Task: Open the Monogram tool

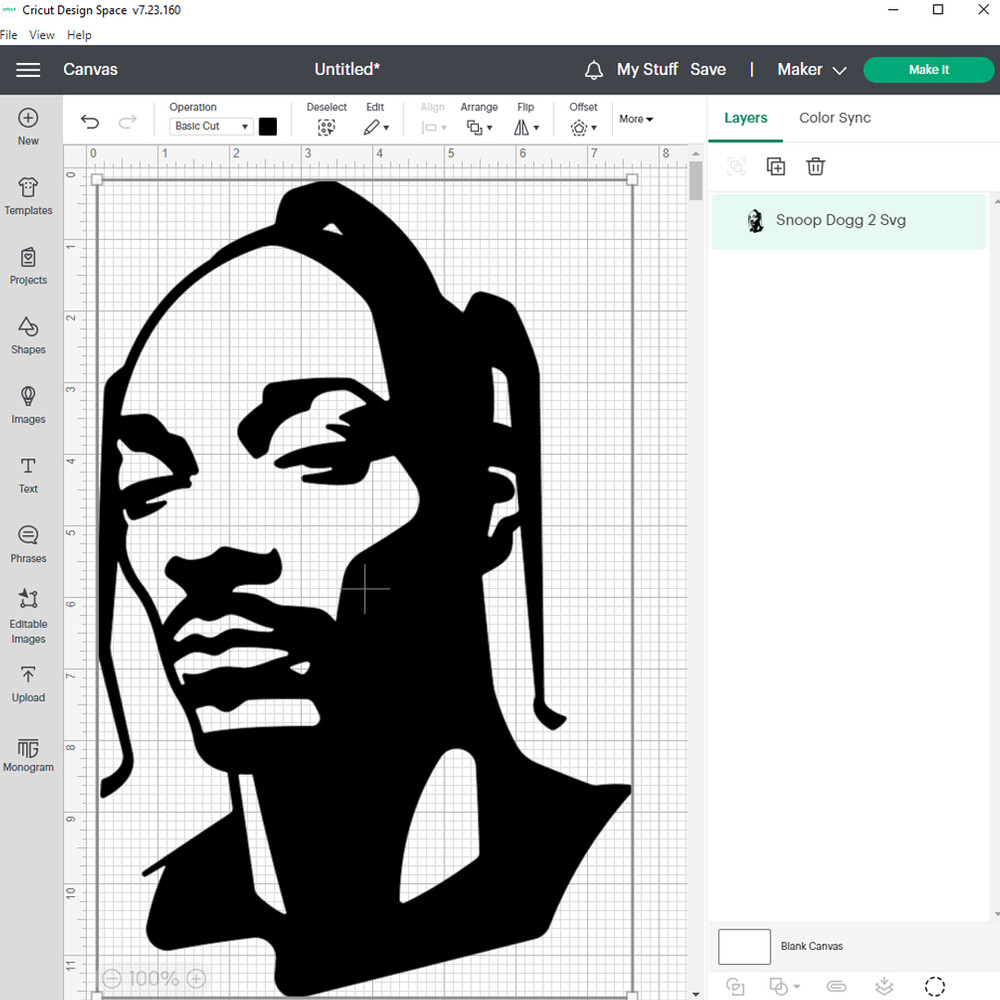Action: (x=28, y=755)
